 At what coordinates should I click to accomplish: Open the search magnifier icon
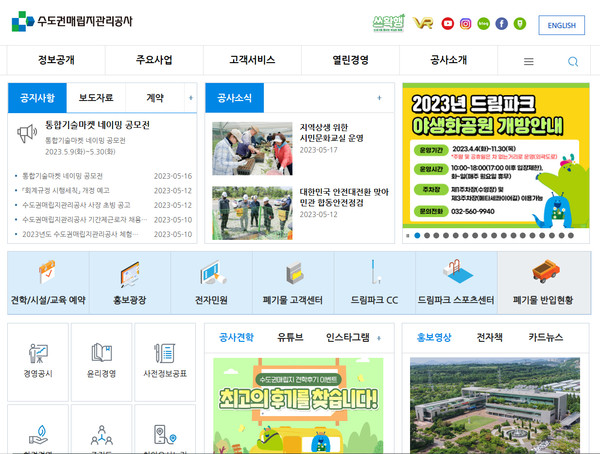click(573, 61)
